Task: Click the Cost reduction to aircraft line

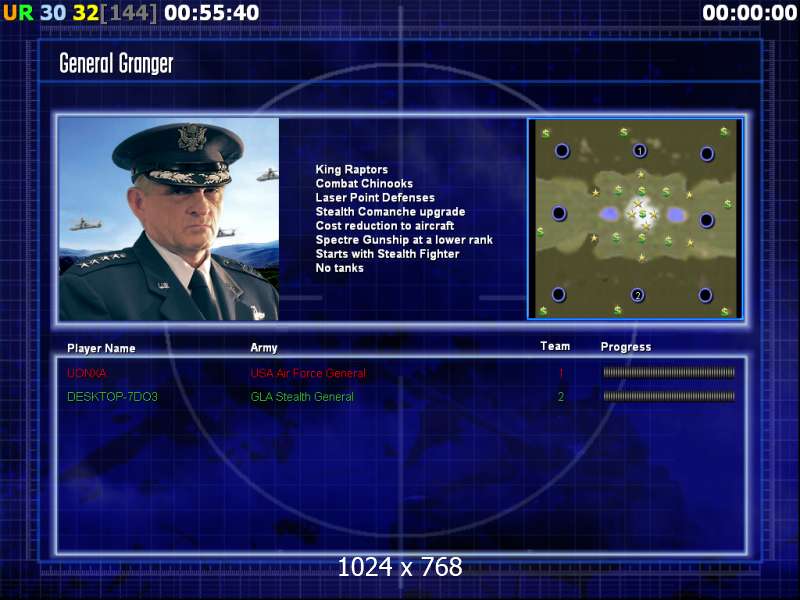Action: tap(385, 226)
